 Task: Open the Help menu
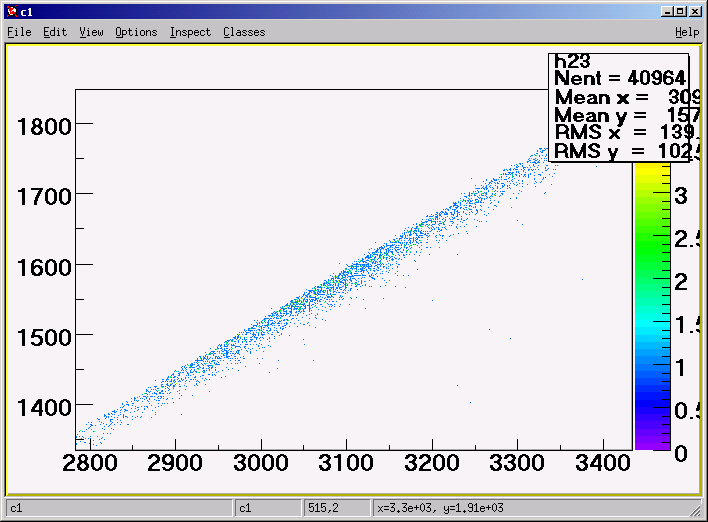click(687, 32)
